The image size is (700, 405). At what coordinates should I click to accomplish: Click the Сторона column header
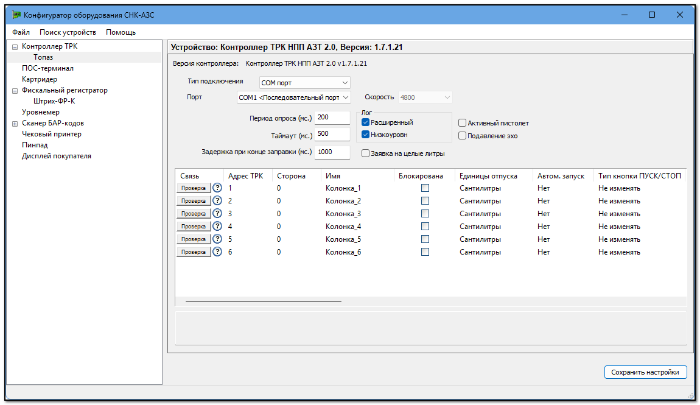point(296,176)
